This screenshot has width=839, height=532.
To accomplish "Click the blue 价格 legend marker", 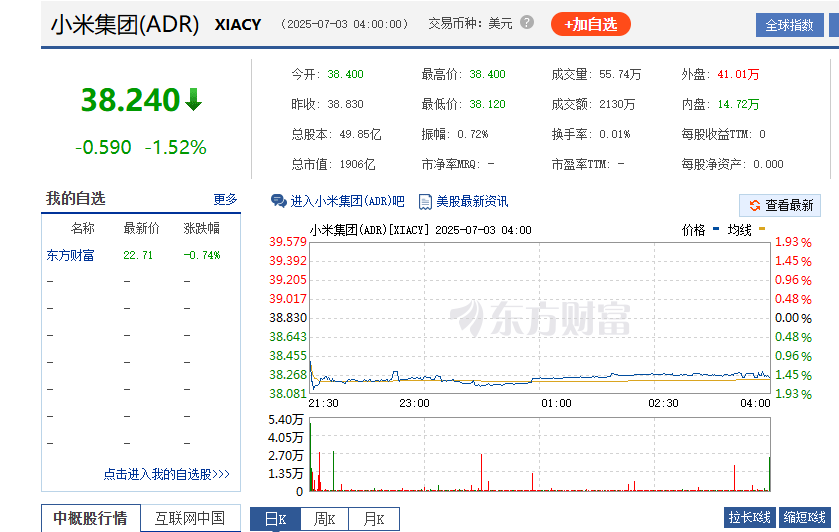I will tap(716, 229).
